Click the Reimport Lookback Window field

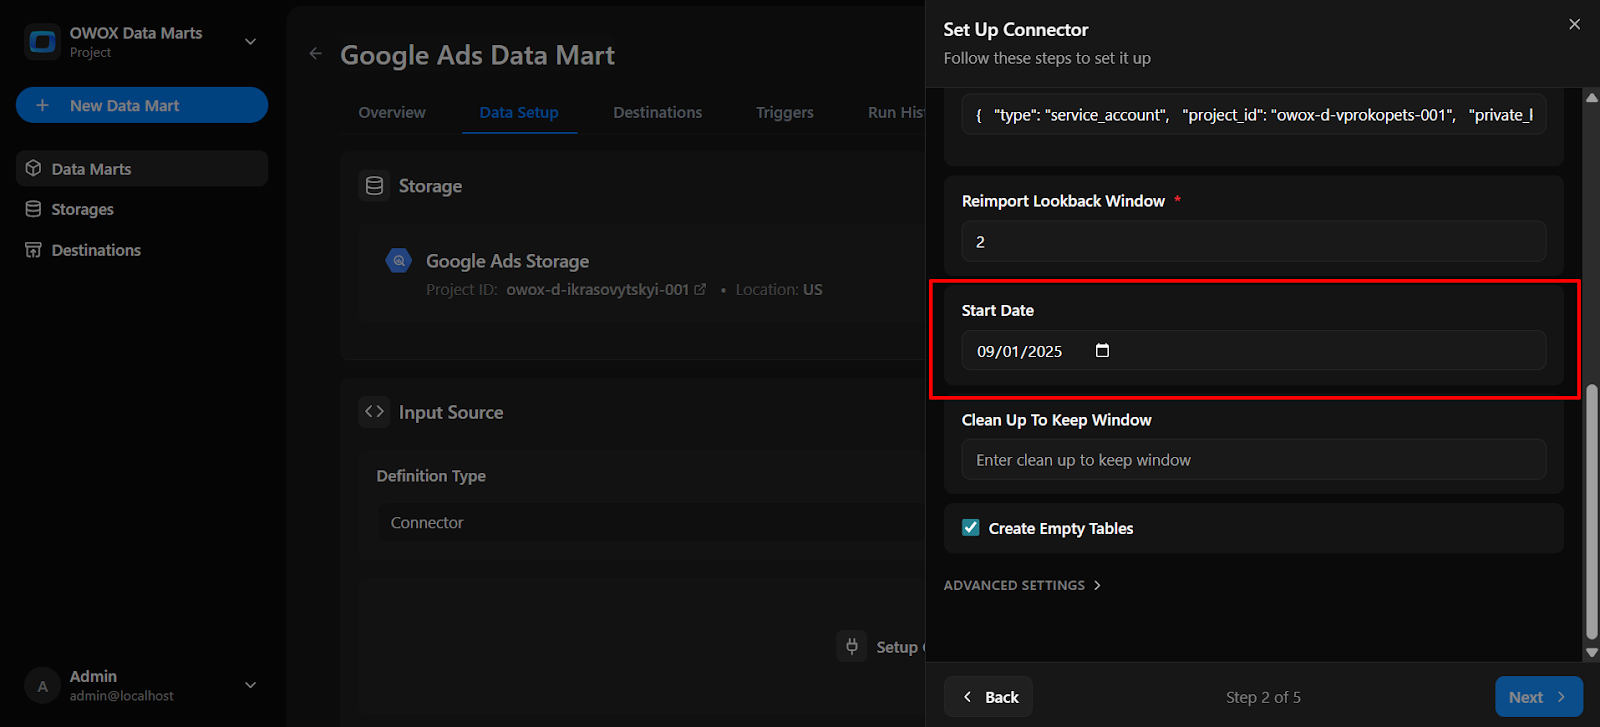[1254, 241]
